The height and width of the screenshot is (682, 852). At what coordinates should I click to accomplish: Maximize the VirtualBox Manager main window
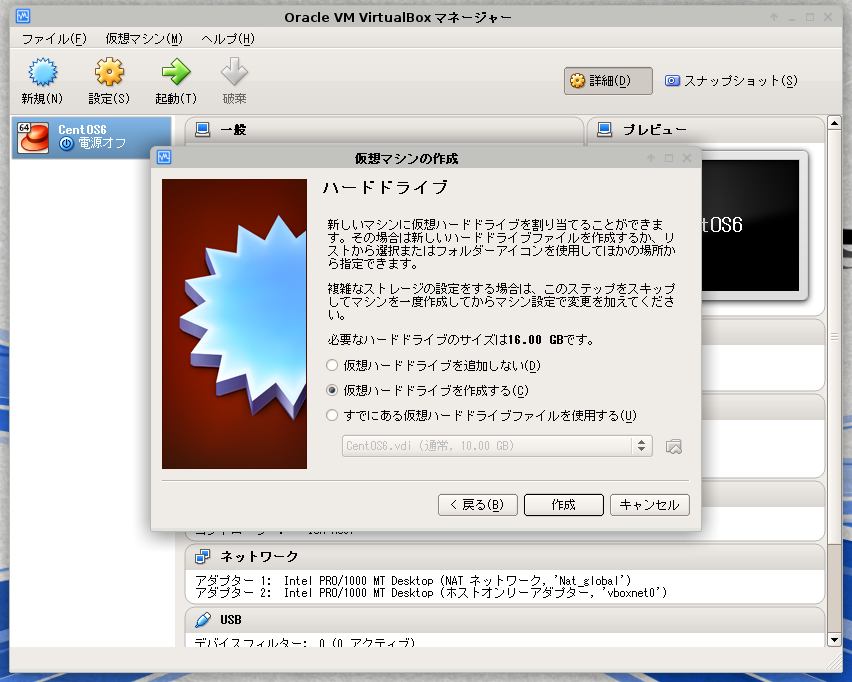810,17
